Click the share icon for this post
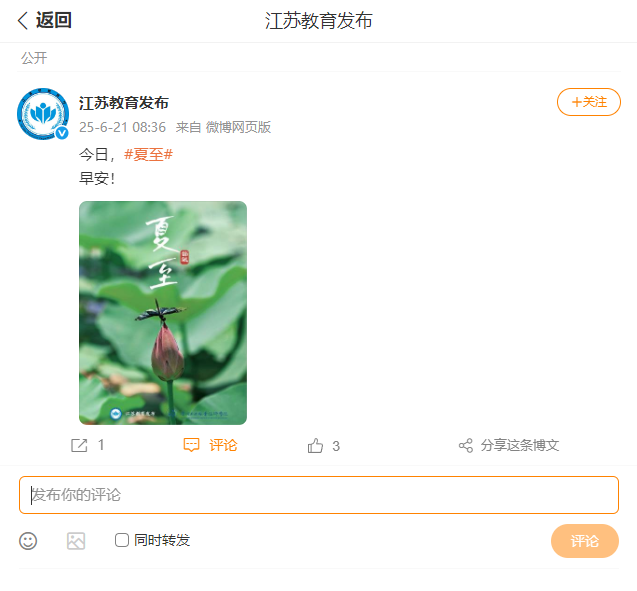Screen dimensions: 637x591 [466, 446]
